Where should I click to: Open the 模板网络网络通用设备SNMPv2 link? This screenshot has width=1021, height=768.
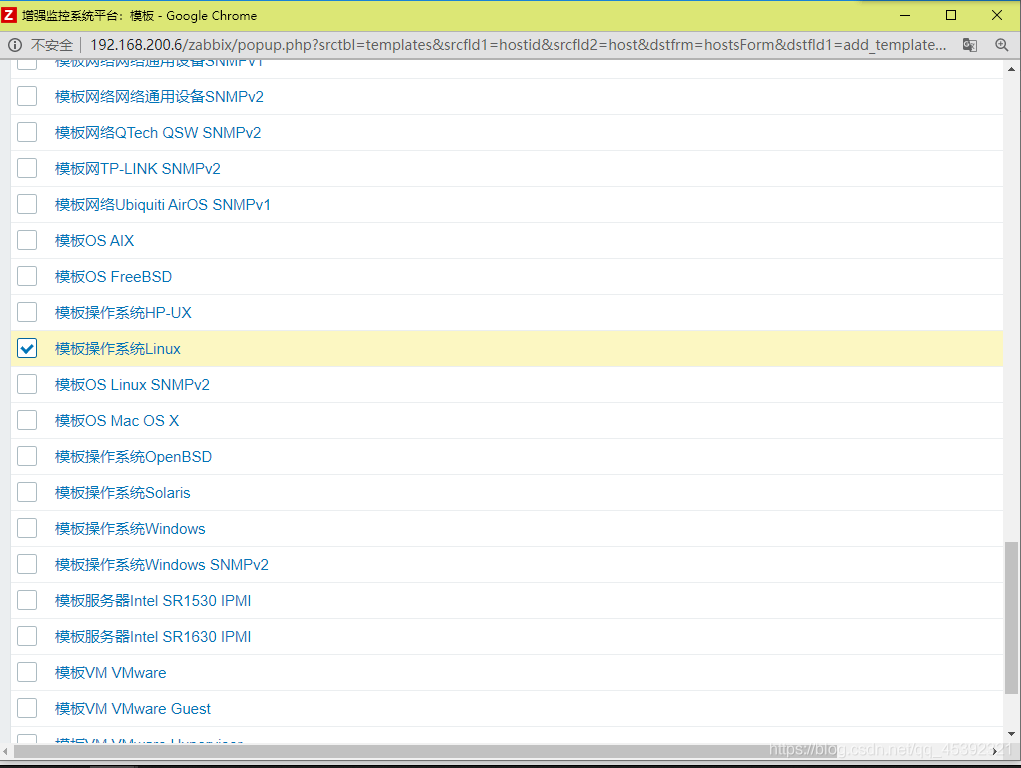coord(160,96)
